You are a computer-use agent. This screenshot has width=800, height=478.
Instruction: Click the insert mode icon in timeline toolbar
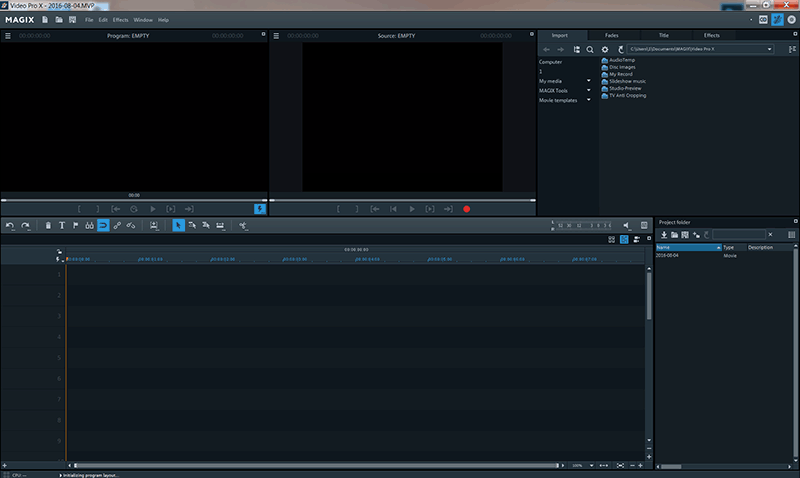154,225
